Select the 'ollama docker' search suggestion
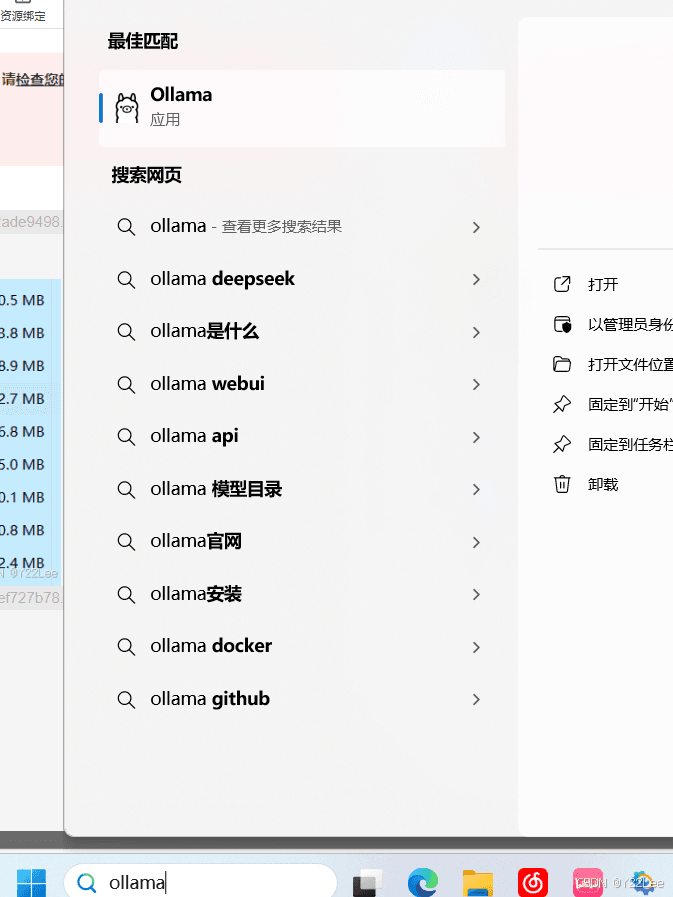 pyautogui.click(x=302, y=646)
